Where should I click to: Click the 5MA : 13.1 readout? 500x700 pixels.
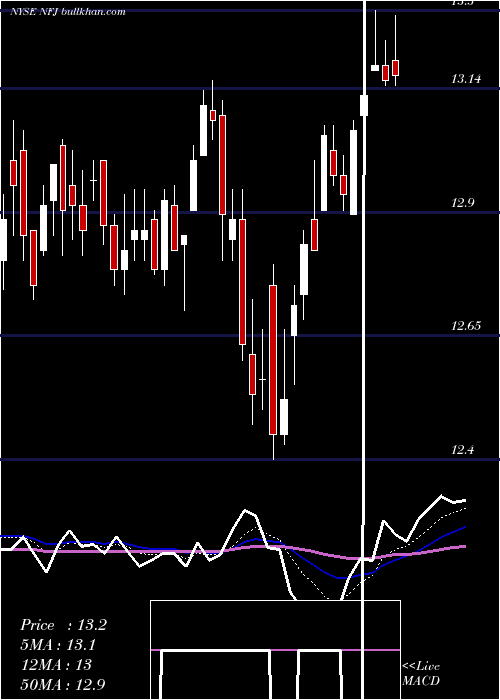point(58,645)
